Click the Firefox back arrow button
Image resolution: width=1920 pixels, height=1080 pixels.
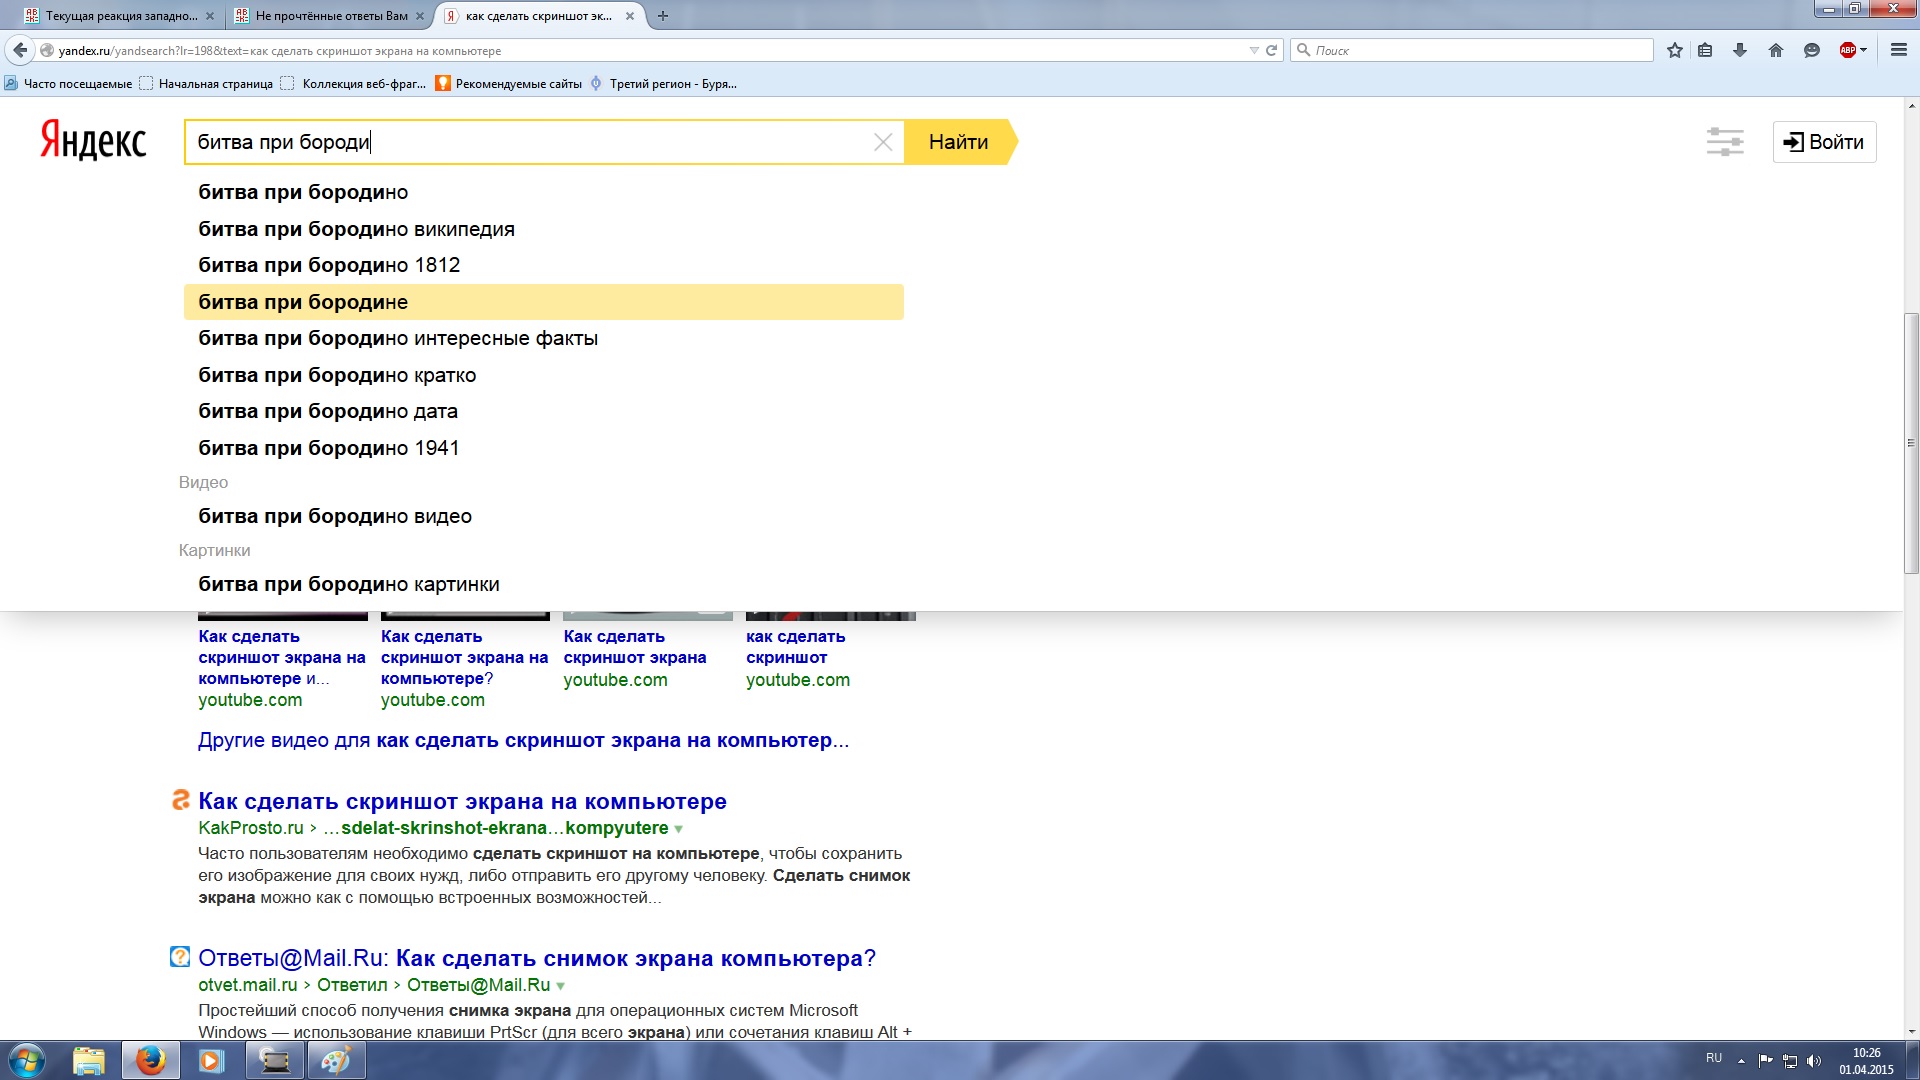pos(20,50)
